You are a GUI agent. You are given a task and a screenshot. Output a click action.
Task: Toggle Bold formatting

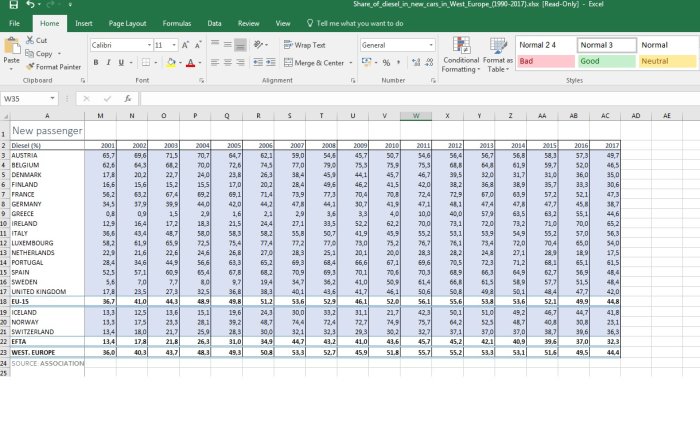[96, 63]
